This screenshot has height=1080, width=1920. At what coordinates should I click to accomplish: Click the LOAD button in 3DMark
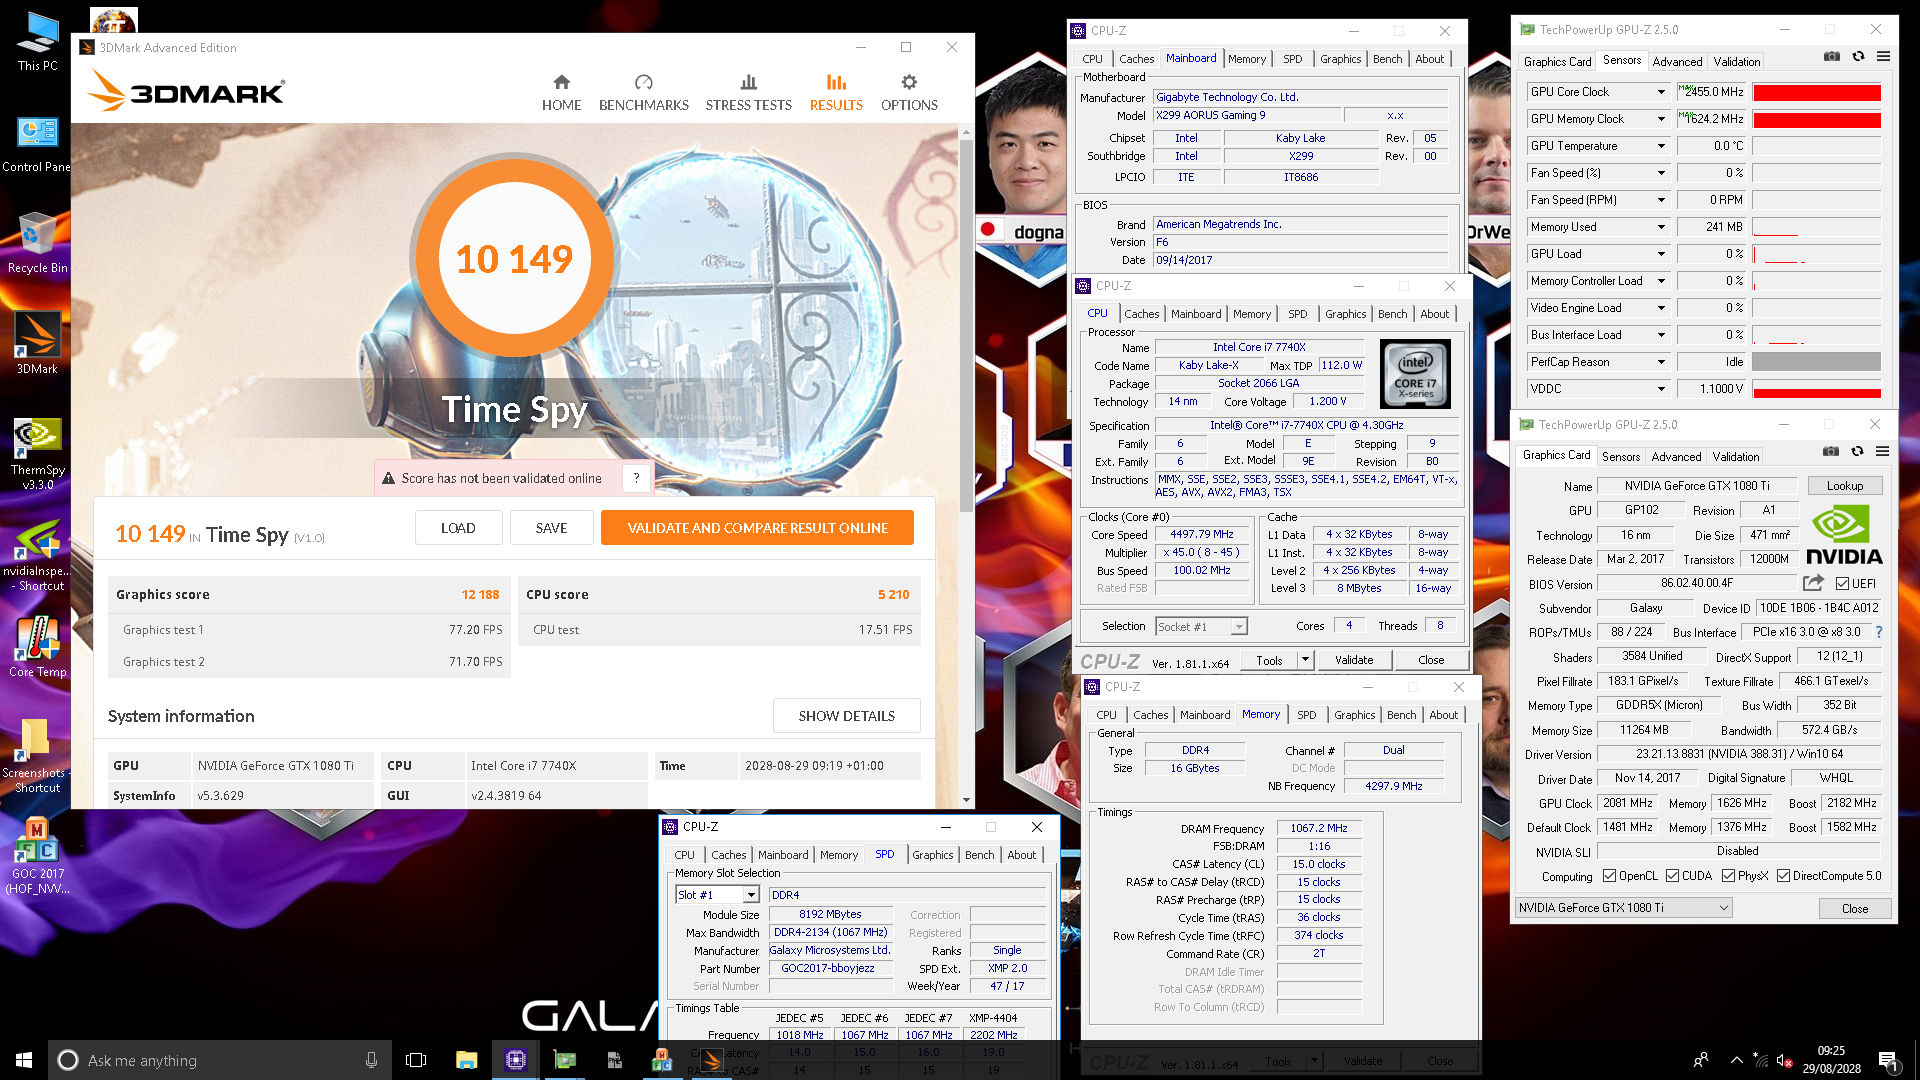(458, 528)
